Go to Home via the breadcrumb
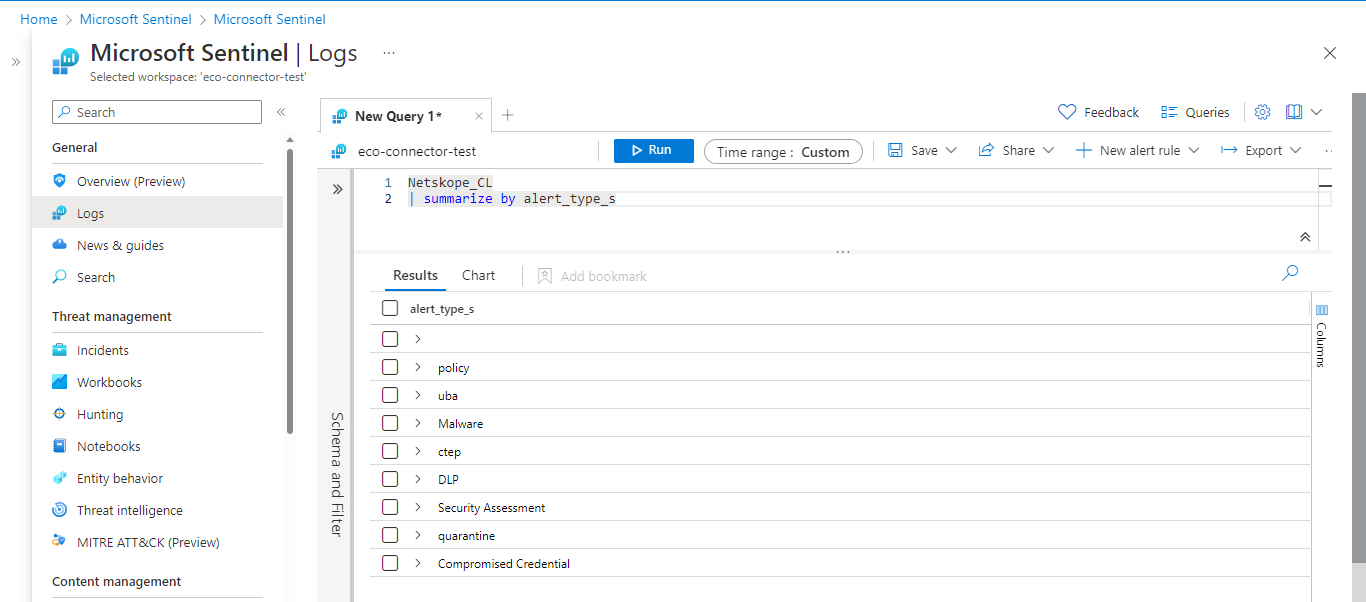Viewport: 1366px width, 602px height. point(38,18)
